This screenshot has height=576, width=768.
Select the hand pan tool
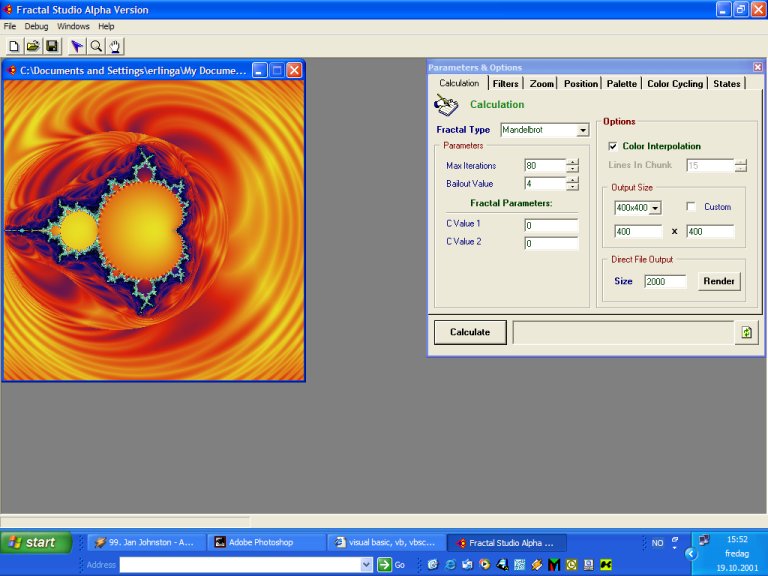(x=115, y=46)
